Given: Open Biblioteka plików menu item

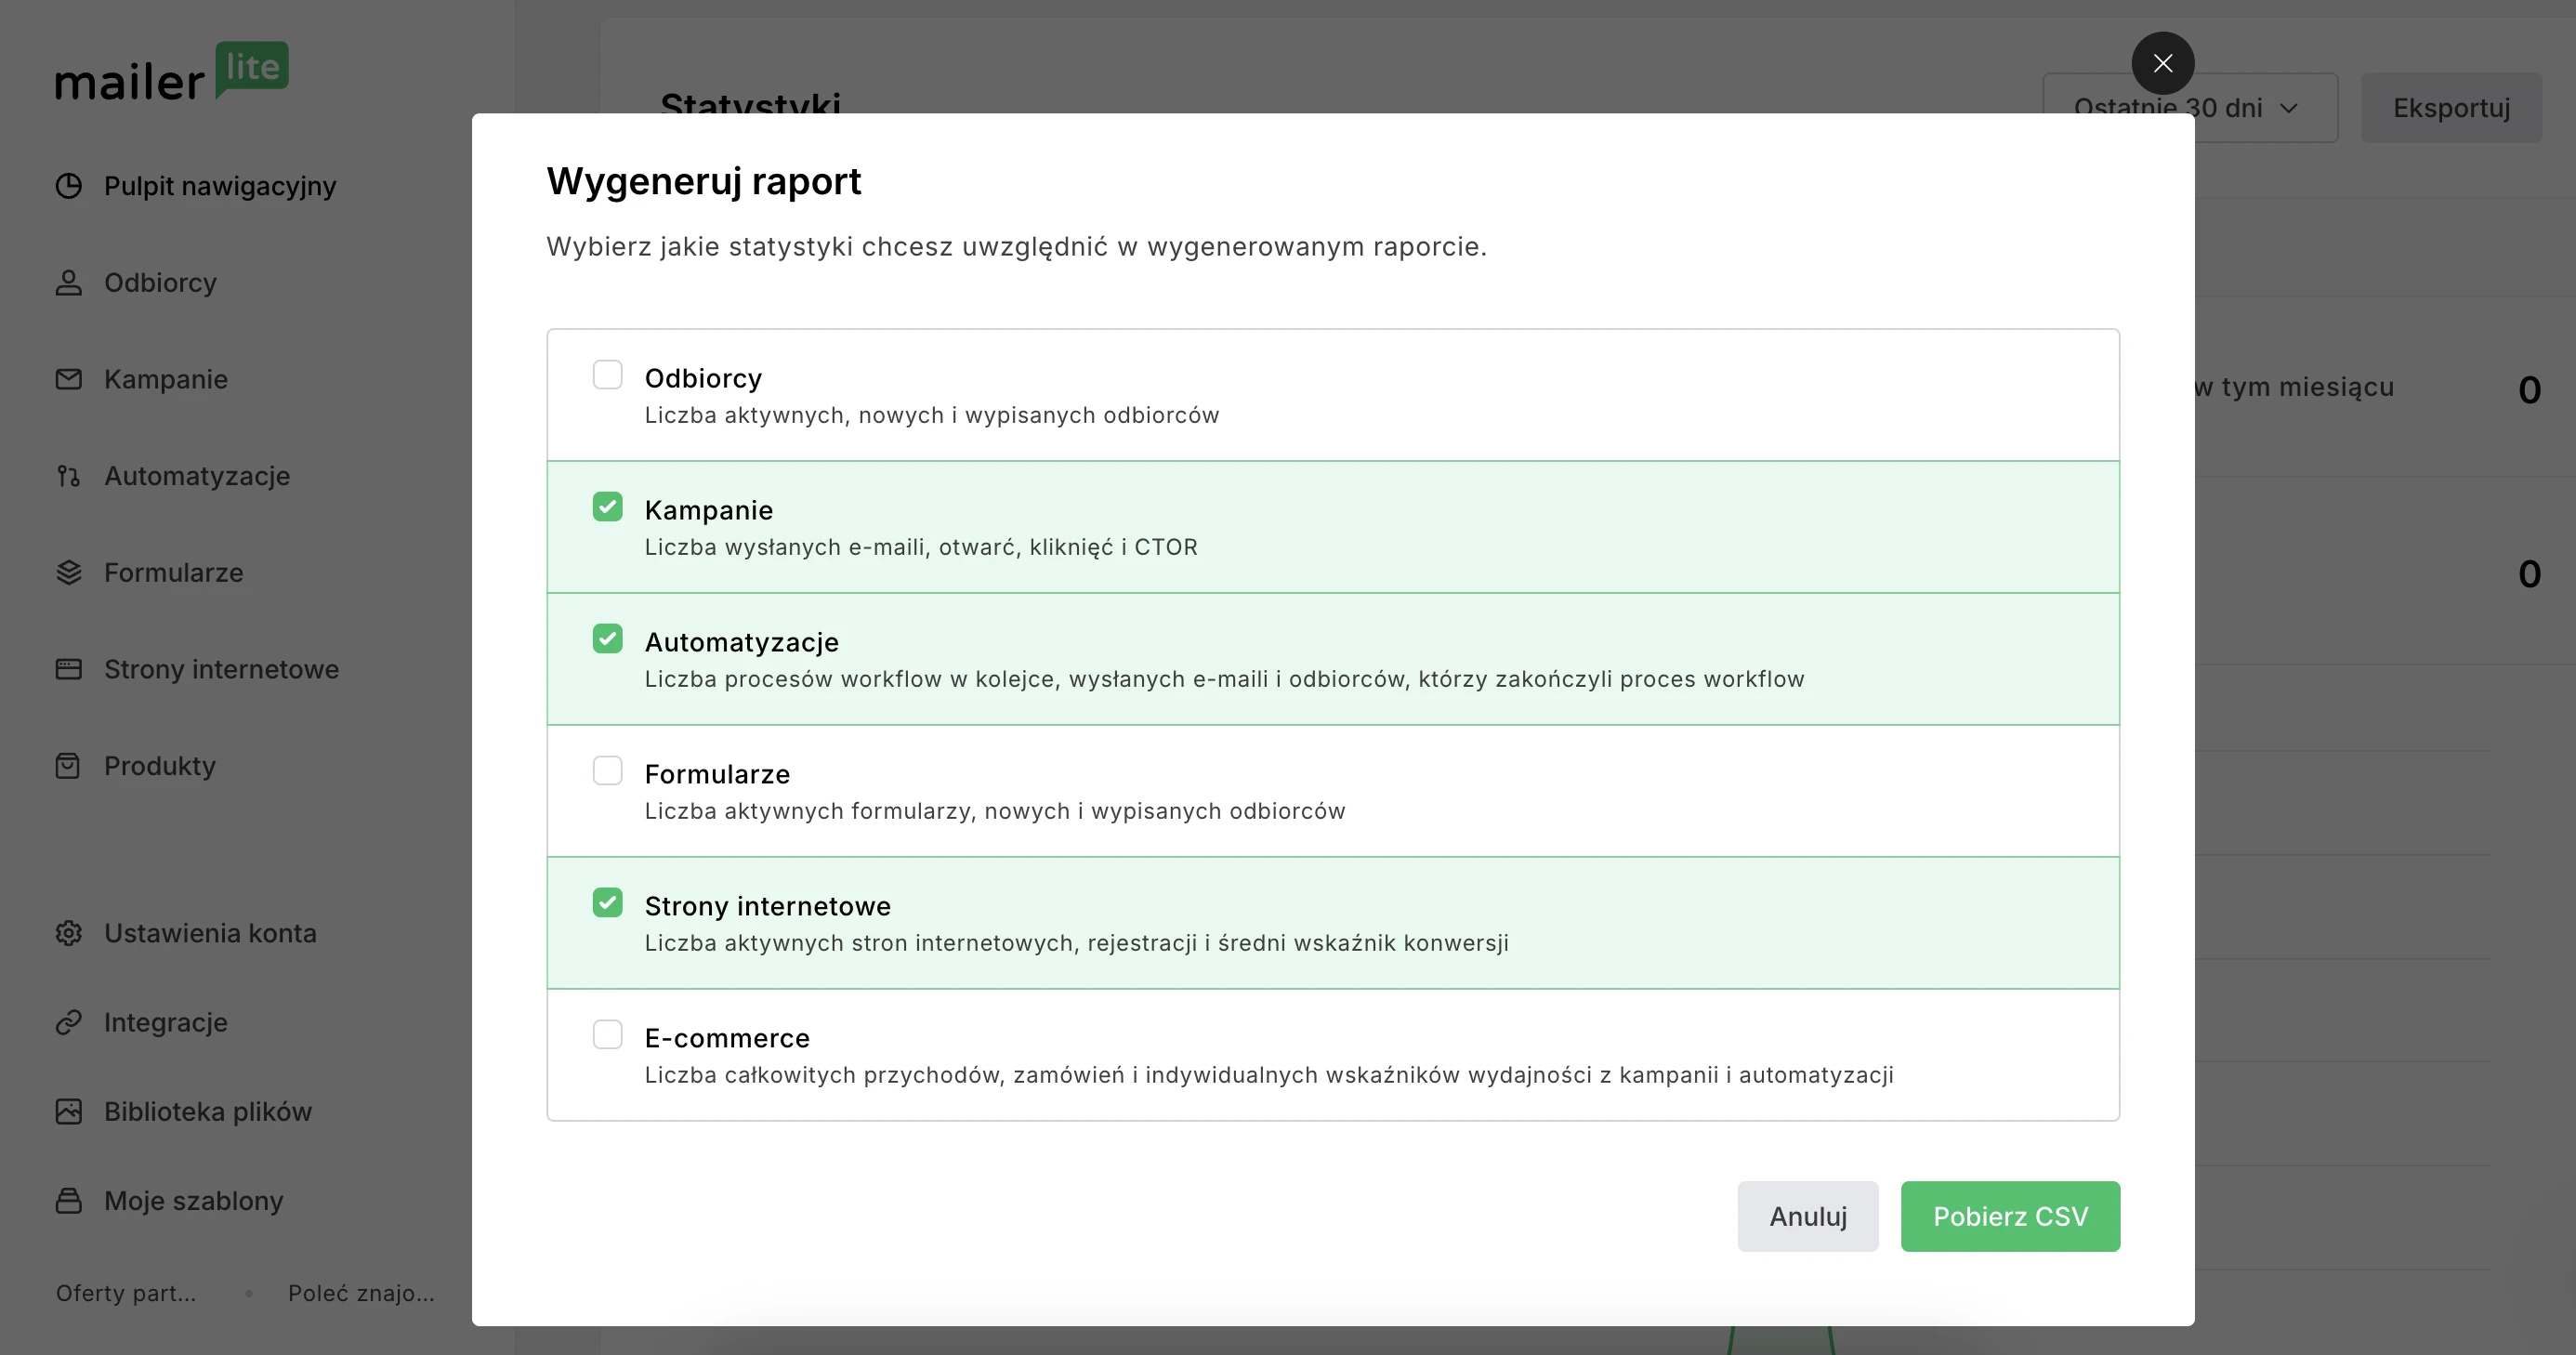Looking at the screenshot, I should click(207, 1111).
